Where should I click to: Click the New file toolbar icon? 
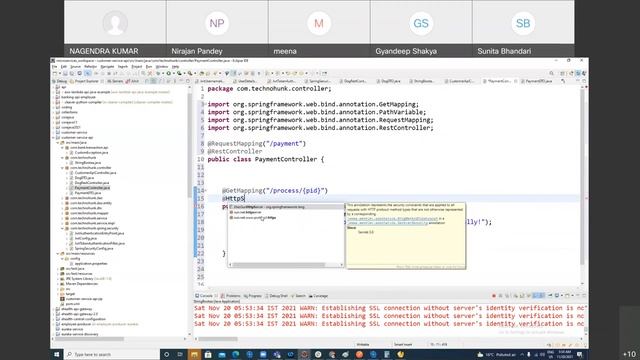point(55,73)
